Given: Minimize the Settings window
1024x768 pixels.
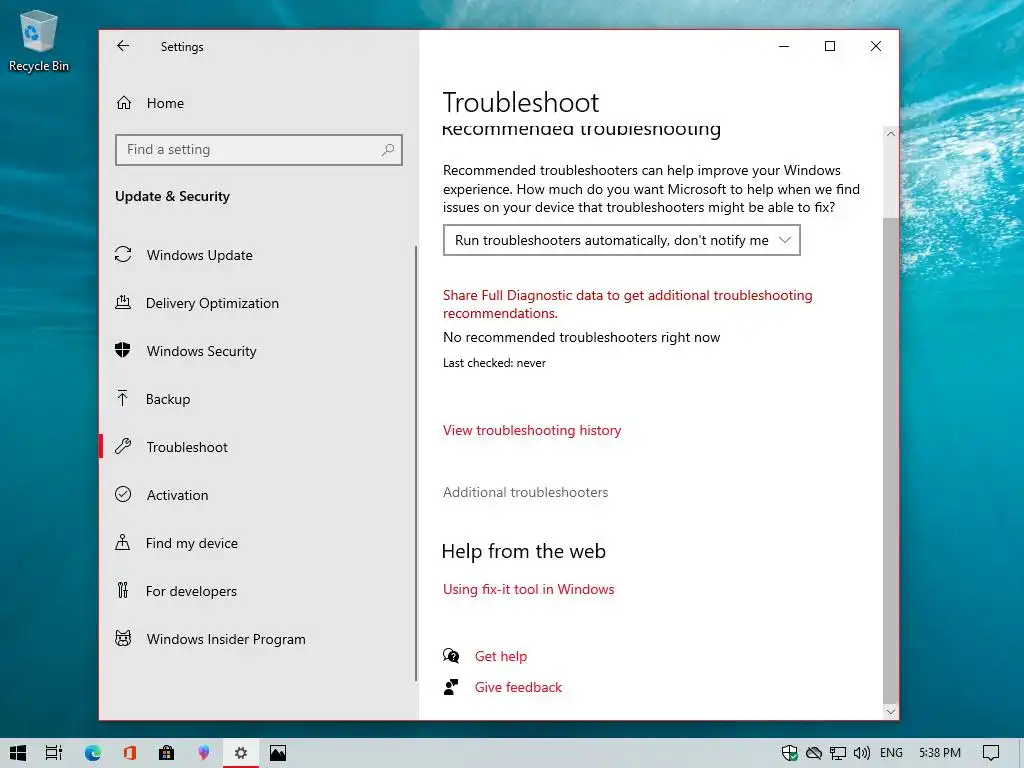Looking at the screenshot, I should tap(784, 46).
